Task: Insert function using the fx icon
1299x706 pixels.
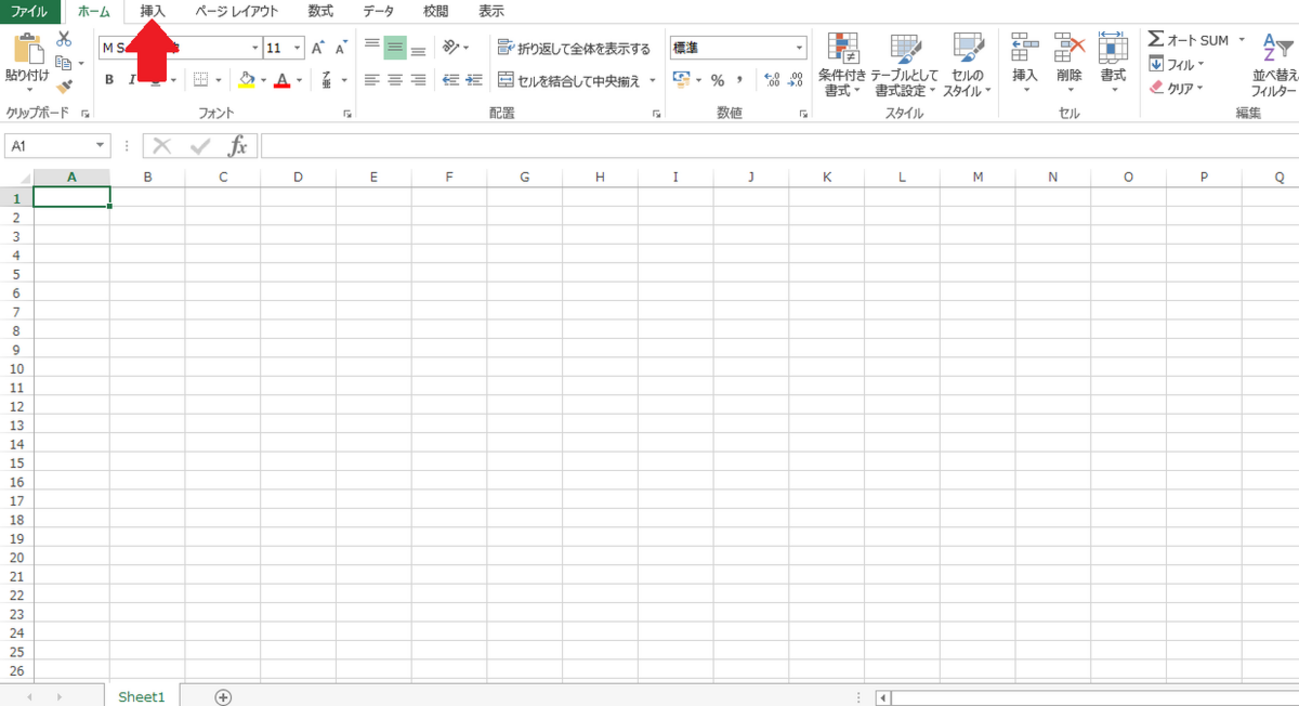Action: point(238,147)
